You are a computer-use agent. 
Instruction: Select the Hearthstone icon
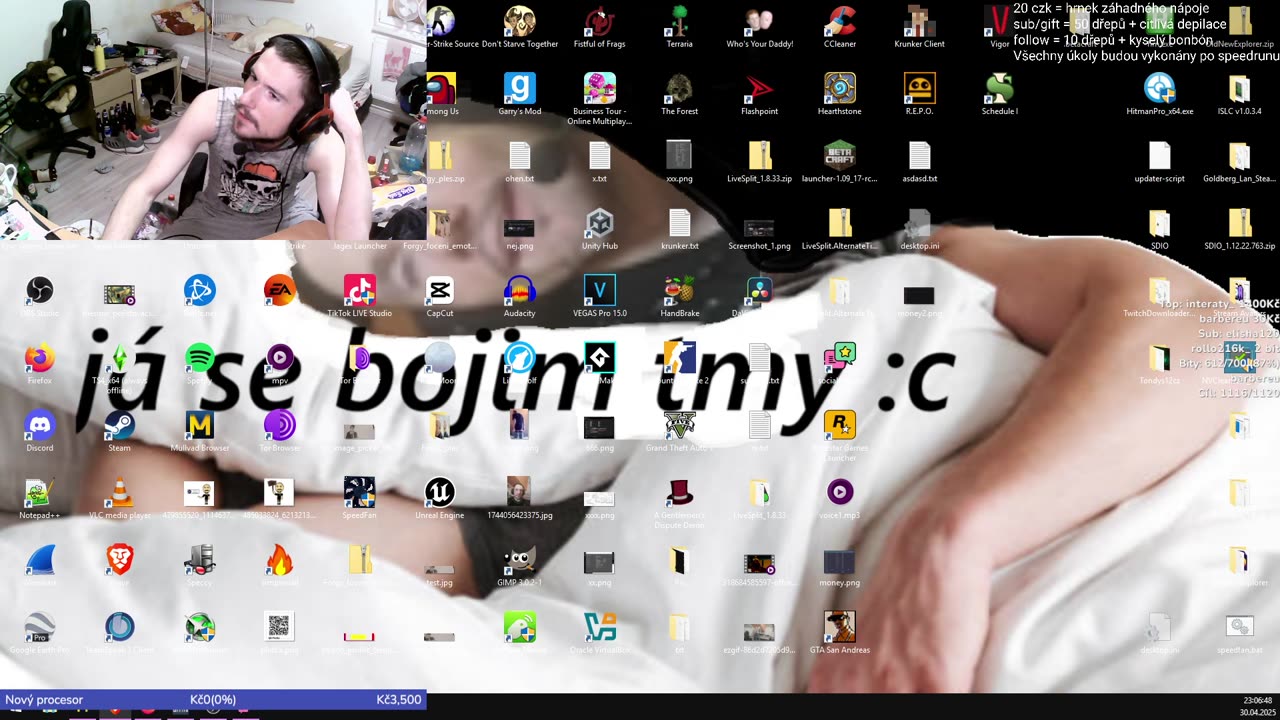(840, 93)
